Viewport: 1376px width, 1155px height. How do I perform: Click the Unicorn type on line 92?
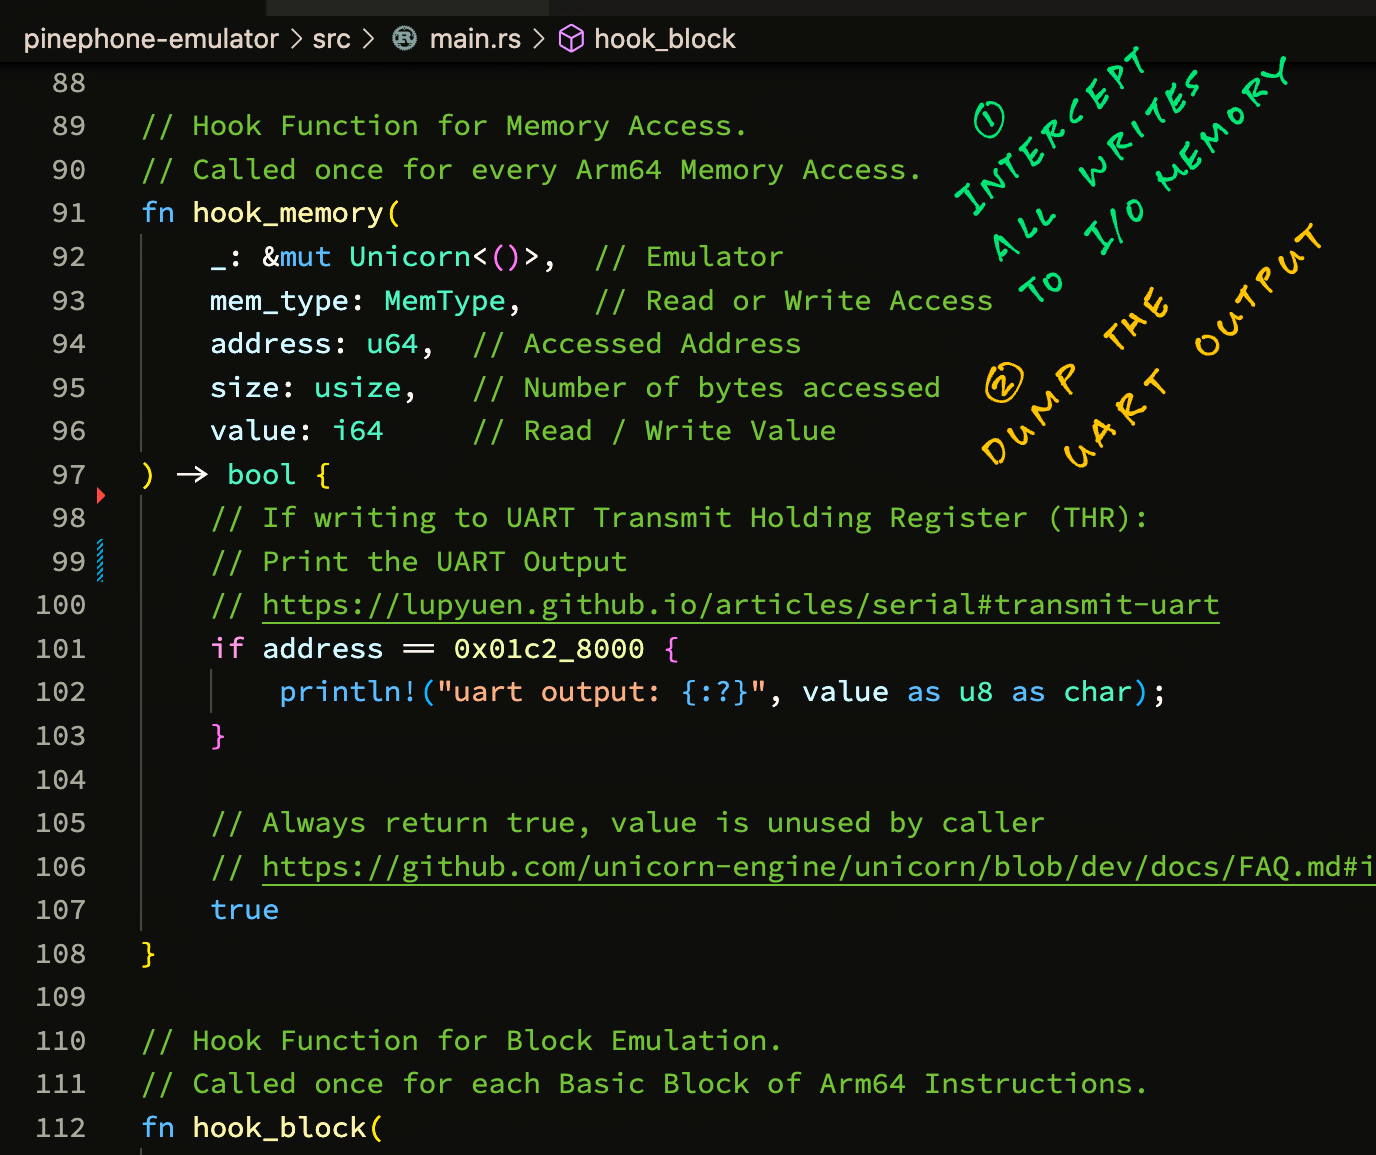pos(410,257)
